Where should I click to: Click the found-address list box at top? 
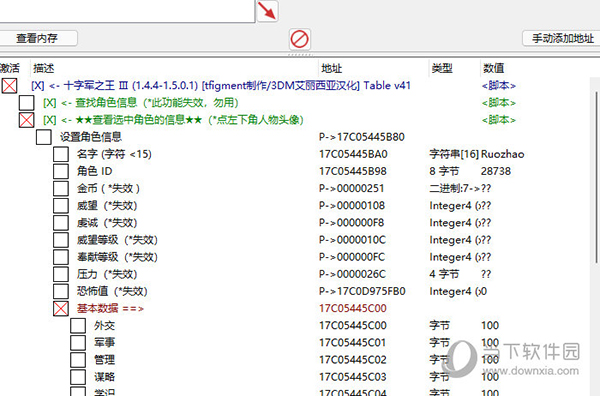point(127,11)
